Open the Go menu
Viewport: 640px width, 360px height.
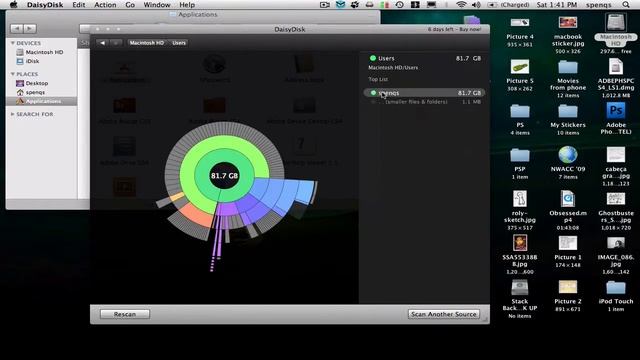[130, 5]
